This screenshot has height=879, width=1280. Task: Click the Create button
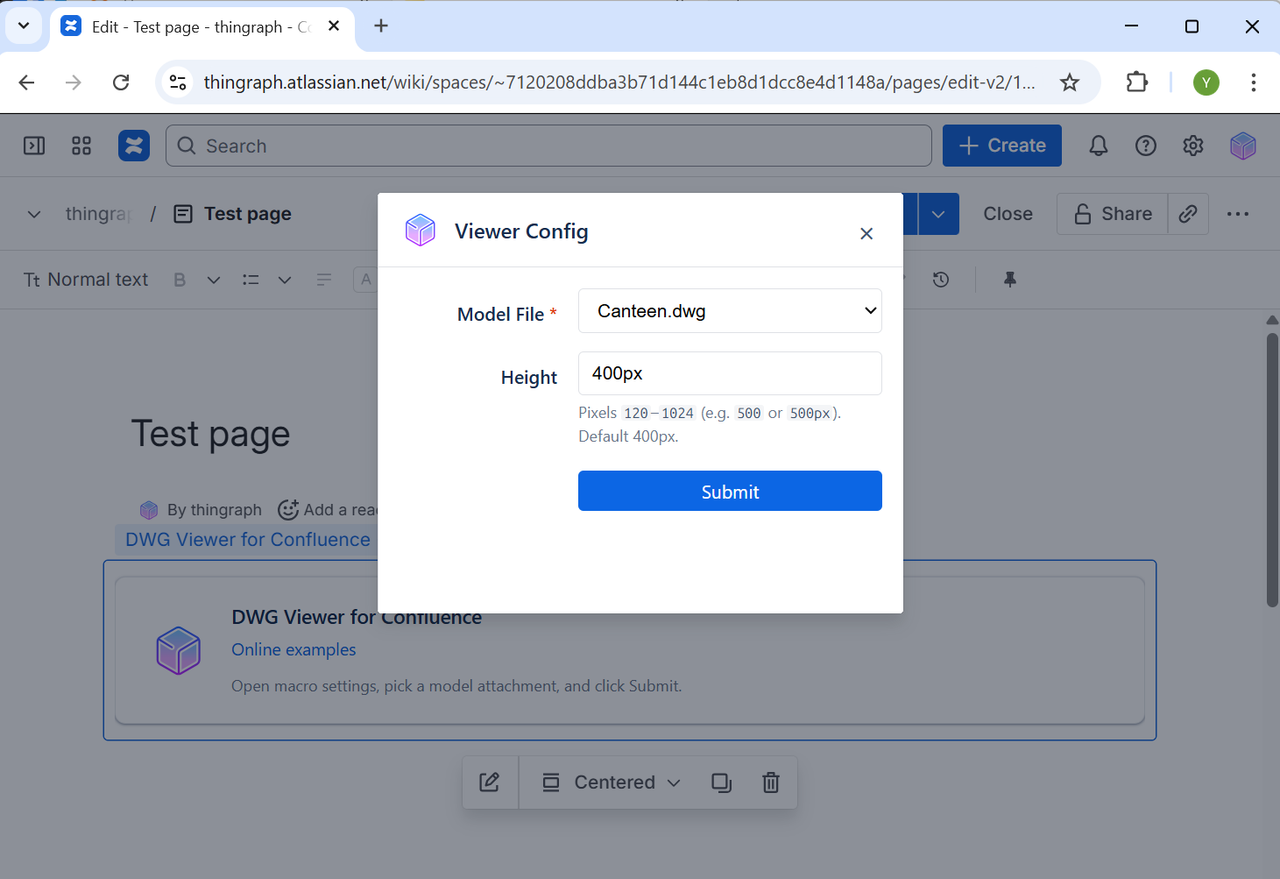coord(1002,146)
